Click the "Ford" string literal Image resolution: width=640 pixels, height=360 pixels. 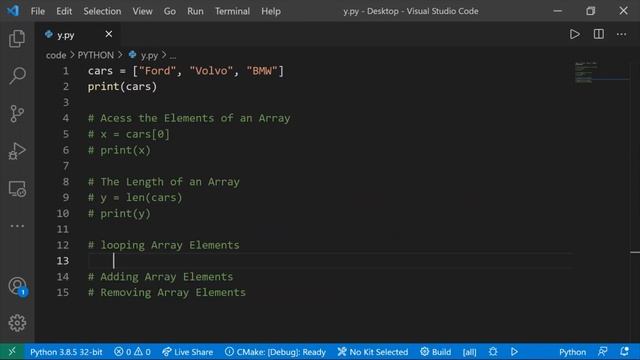[157, 71]
